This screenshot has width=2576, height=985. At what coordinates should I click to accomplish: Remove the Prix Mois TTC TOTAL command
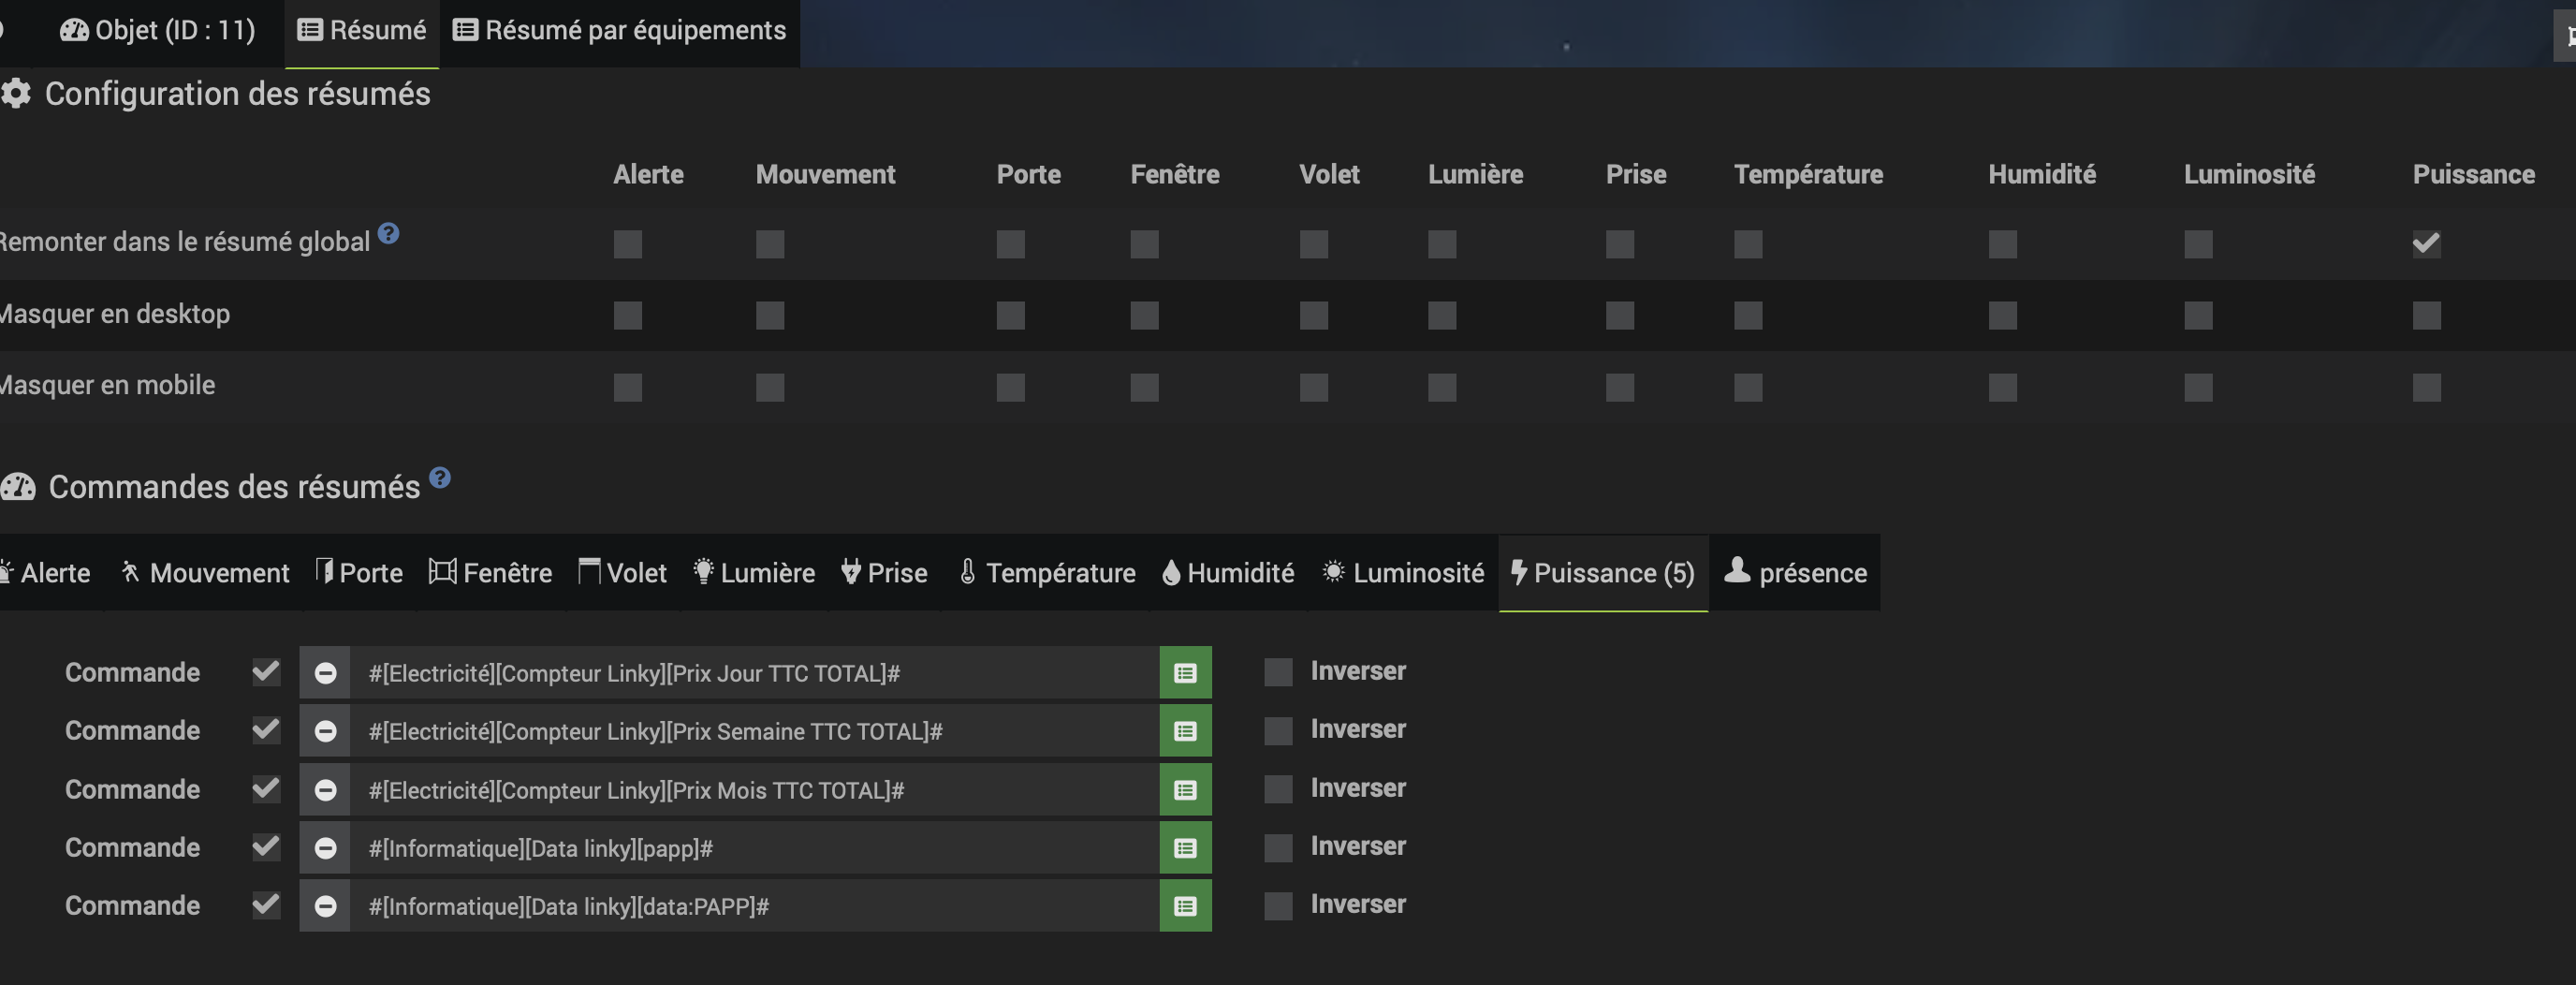tap(325, 790)
